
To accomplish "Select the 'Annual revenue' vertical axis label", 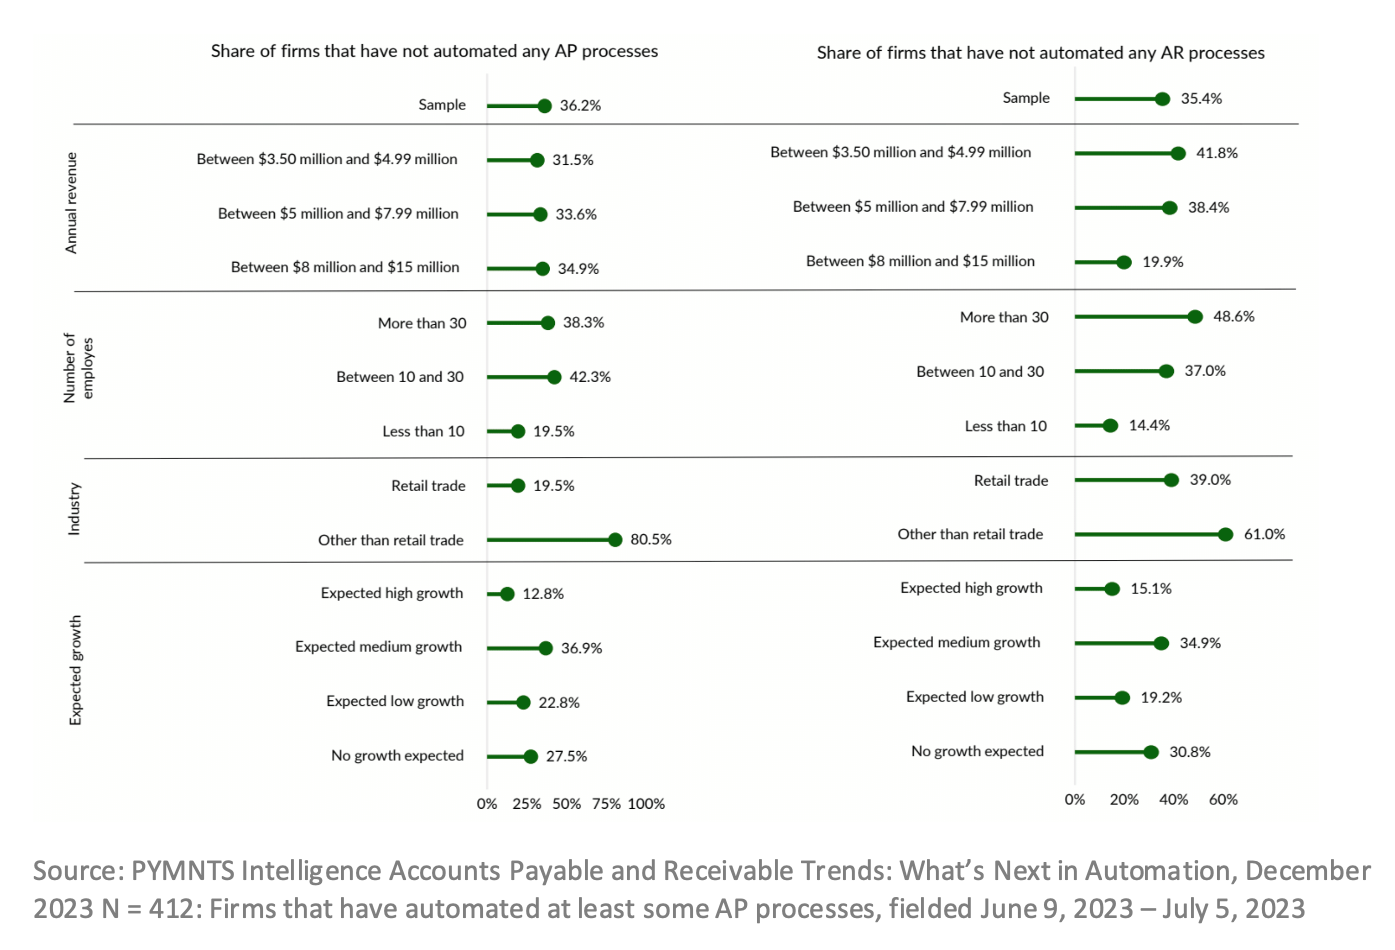I will 71,203.
